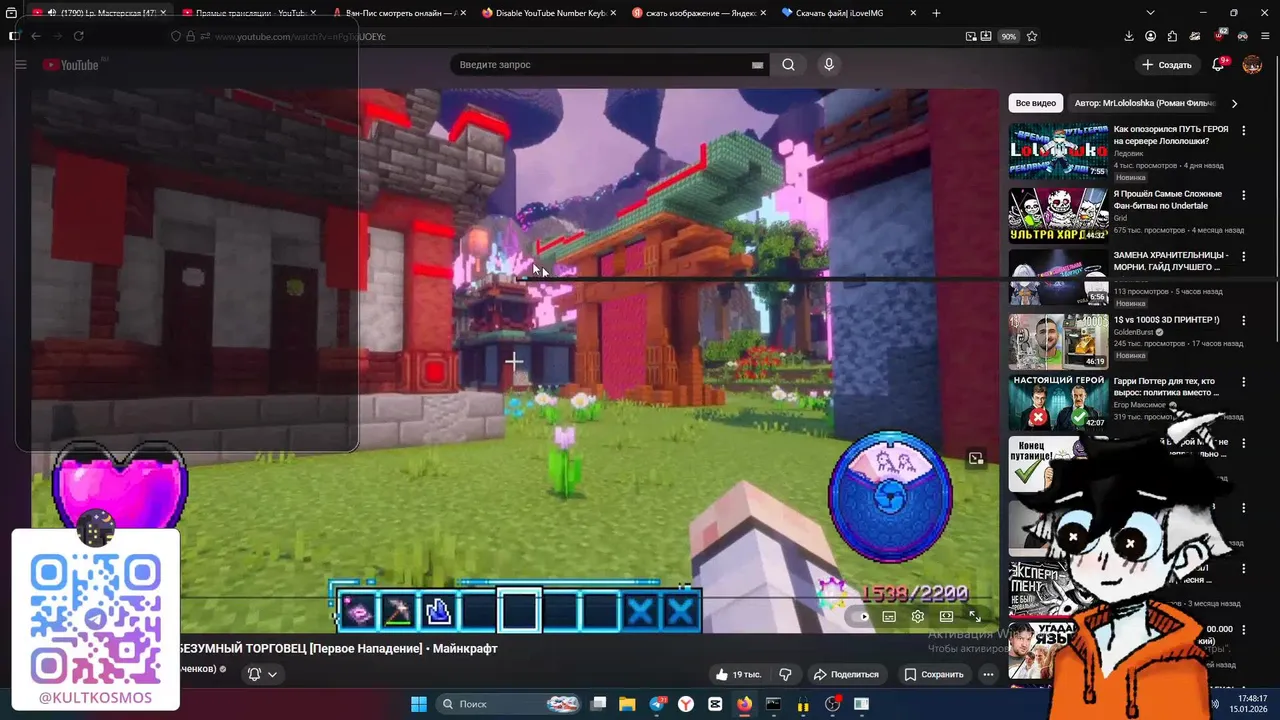This screenshot has height=720, width=1280.
Task: Switch to the сжать изображение Яндекс tab
Action: 696,13
